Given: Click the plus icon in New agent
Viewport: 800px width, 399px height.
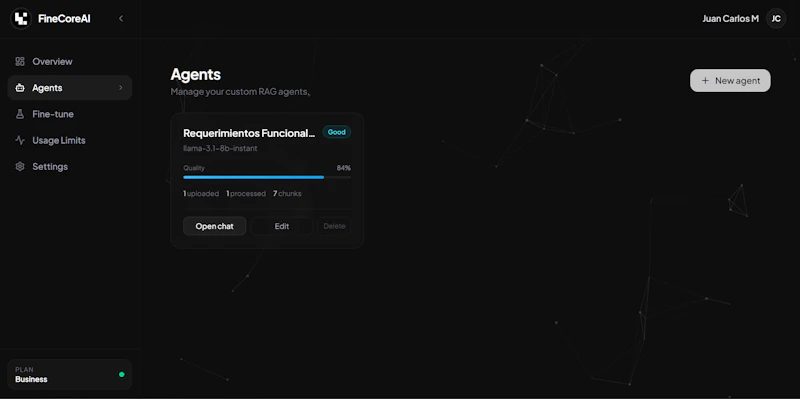Looking at the screenshot, I should tap(705, 81).
